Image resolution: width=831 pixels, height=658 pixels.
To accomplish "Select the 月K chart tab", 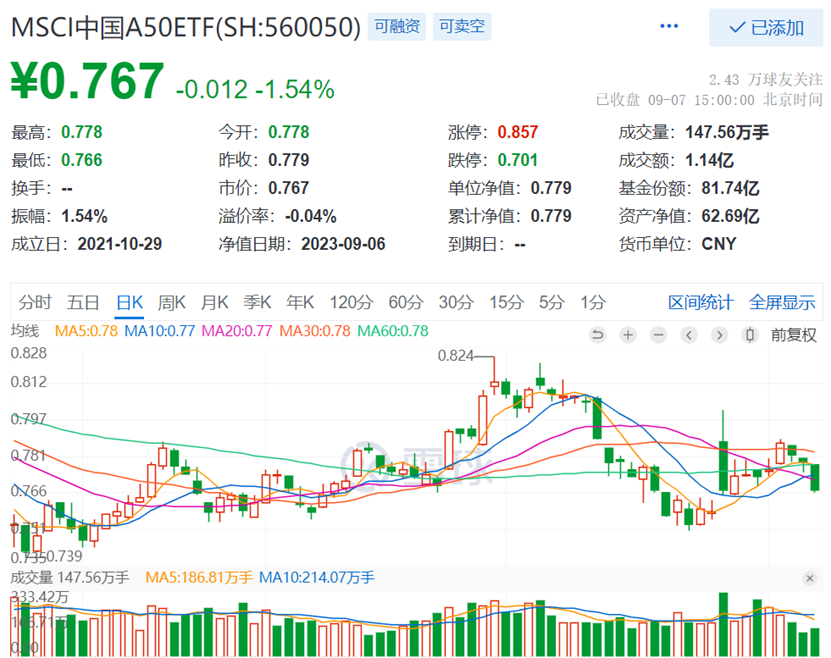I will click(214, 303).
